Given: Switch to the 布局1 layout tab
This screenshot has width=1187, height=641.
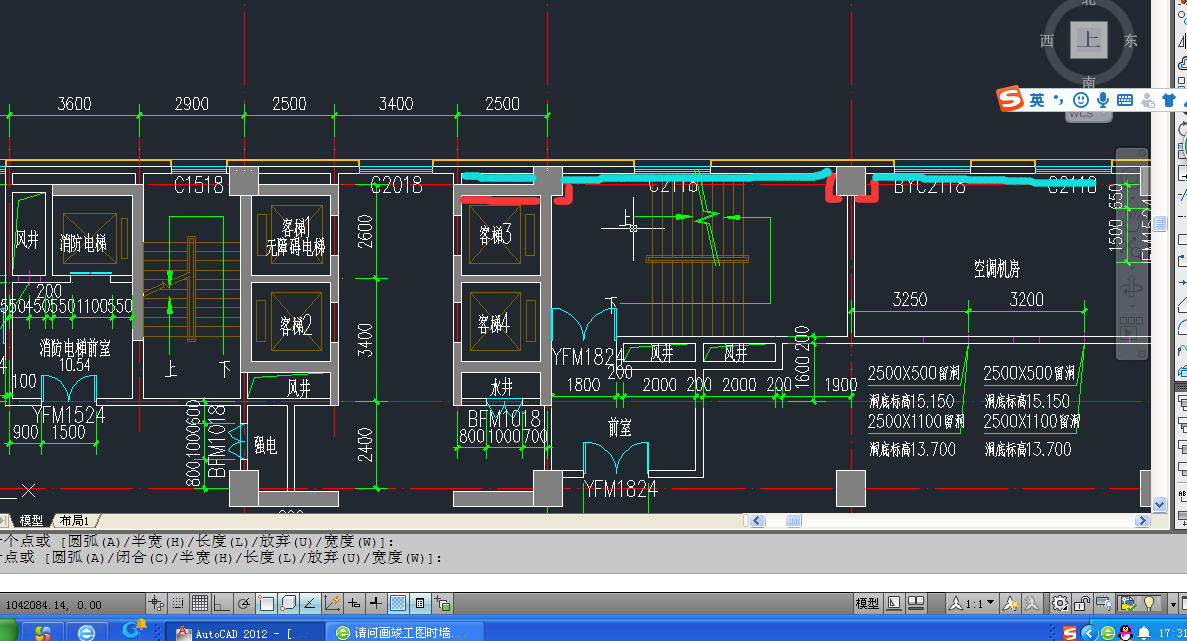Looking at the screenshot, I should click(74, 521).
